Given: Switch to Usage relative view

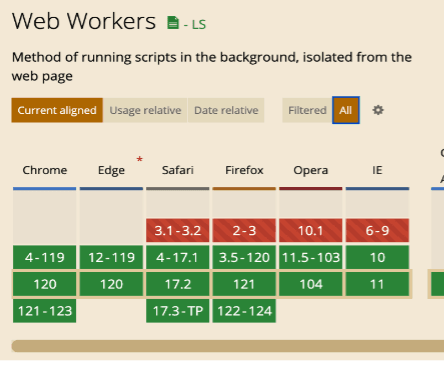Looking at the screenshot, I should [x=145, y=110].
